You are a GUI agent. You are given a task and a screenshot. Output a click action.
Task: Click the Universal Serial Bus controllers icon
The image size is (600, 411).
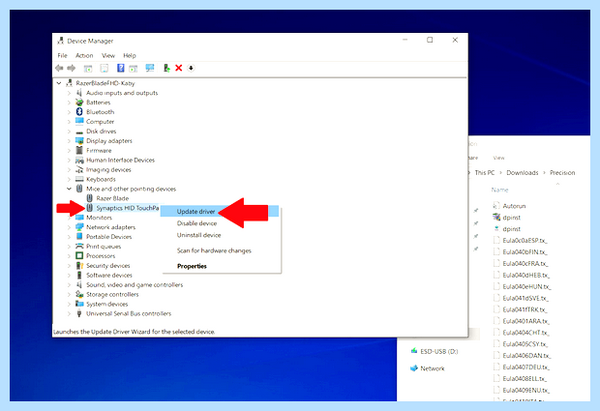[79, 313]
